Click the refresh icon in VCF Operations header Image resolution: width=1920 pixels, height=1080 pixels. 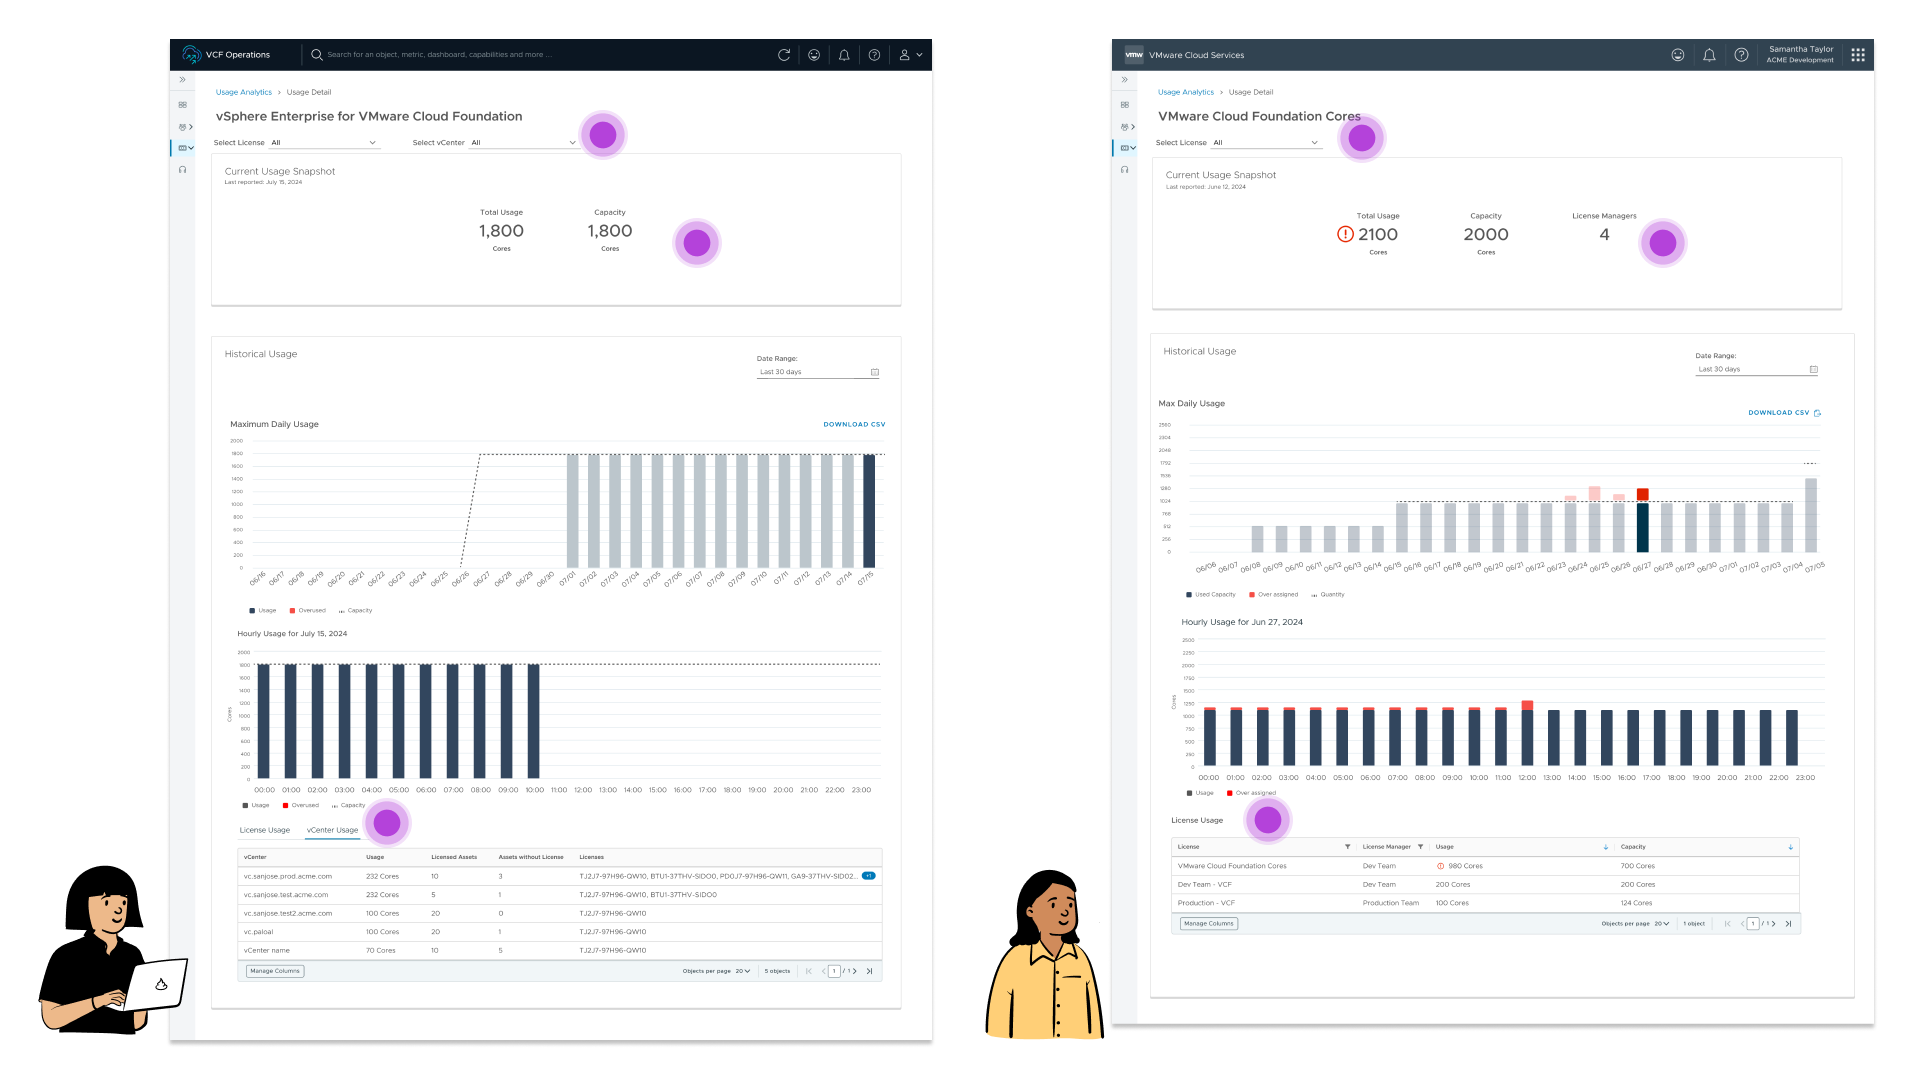[784, 55]
